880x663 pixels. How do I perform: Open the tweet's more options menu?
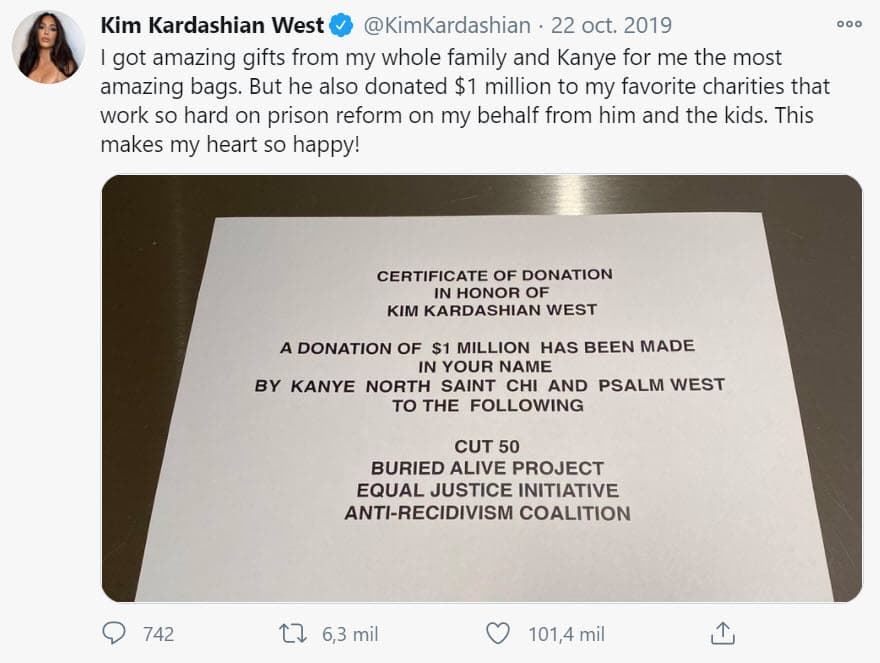pos(848,24)
